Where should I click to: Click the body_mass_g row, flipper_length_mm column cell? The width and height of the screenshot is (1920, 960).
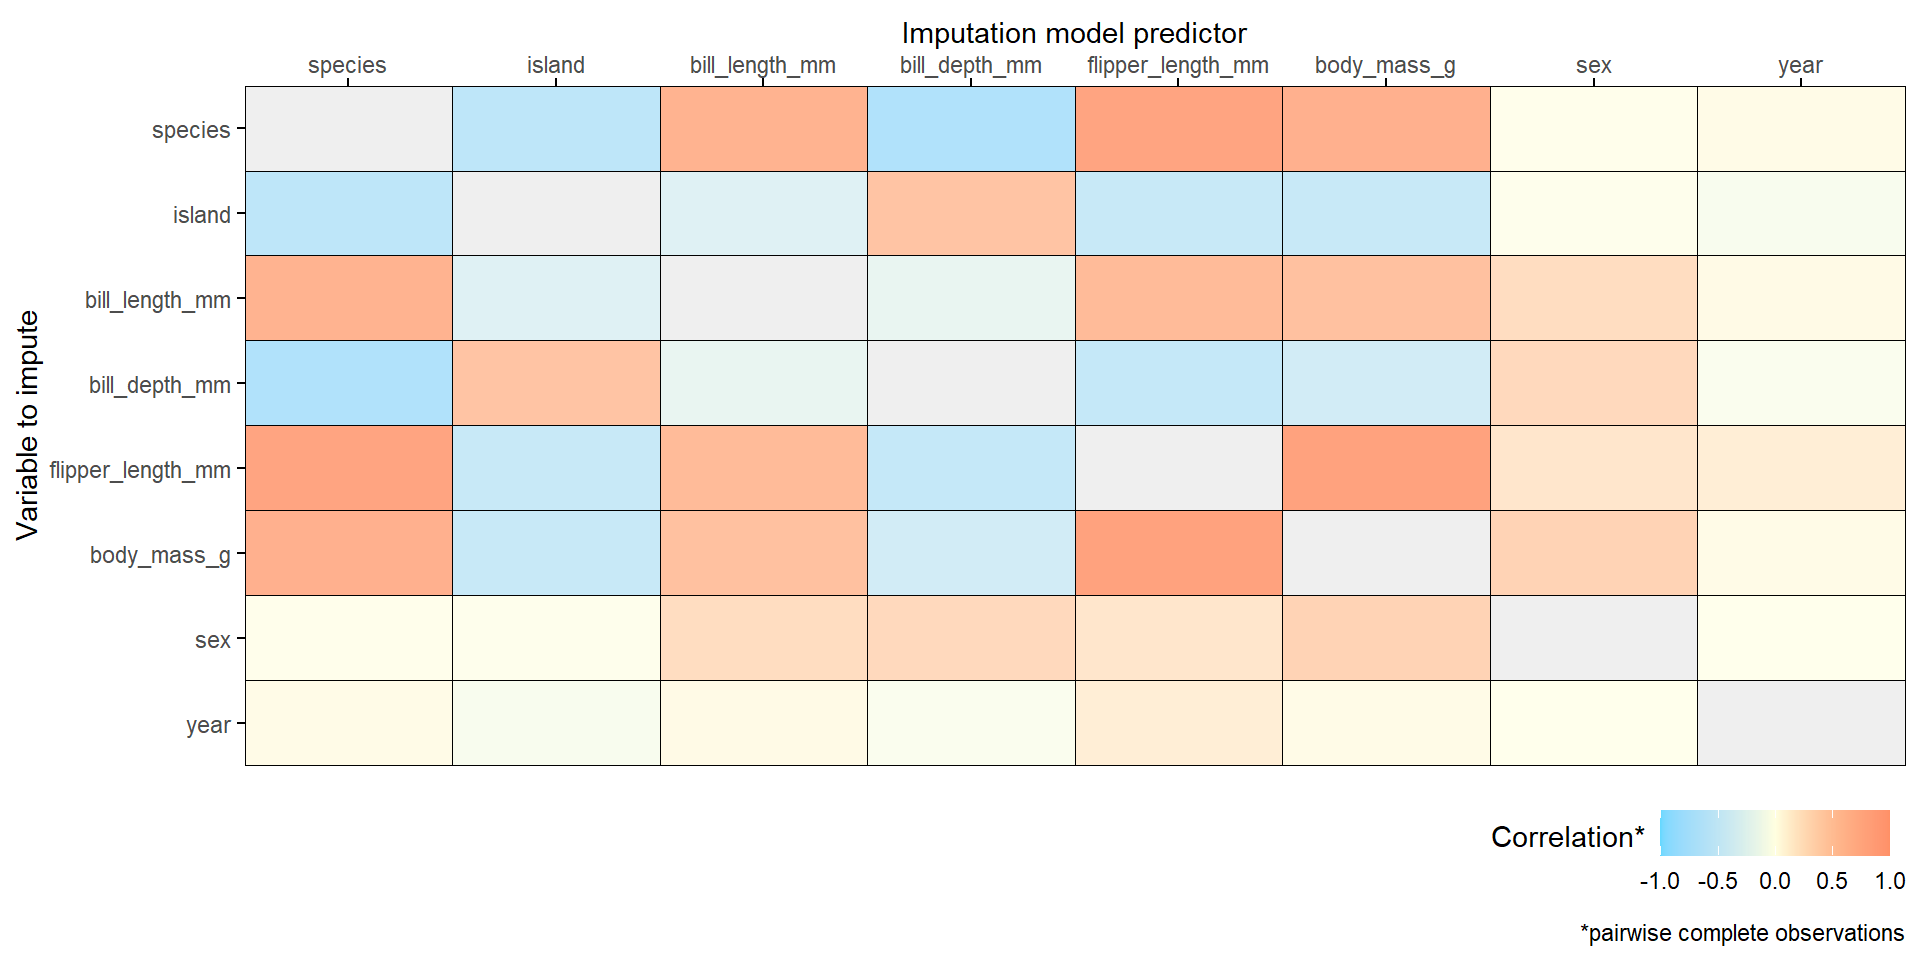coord(1178,553)
